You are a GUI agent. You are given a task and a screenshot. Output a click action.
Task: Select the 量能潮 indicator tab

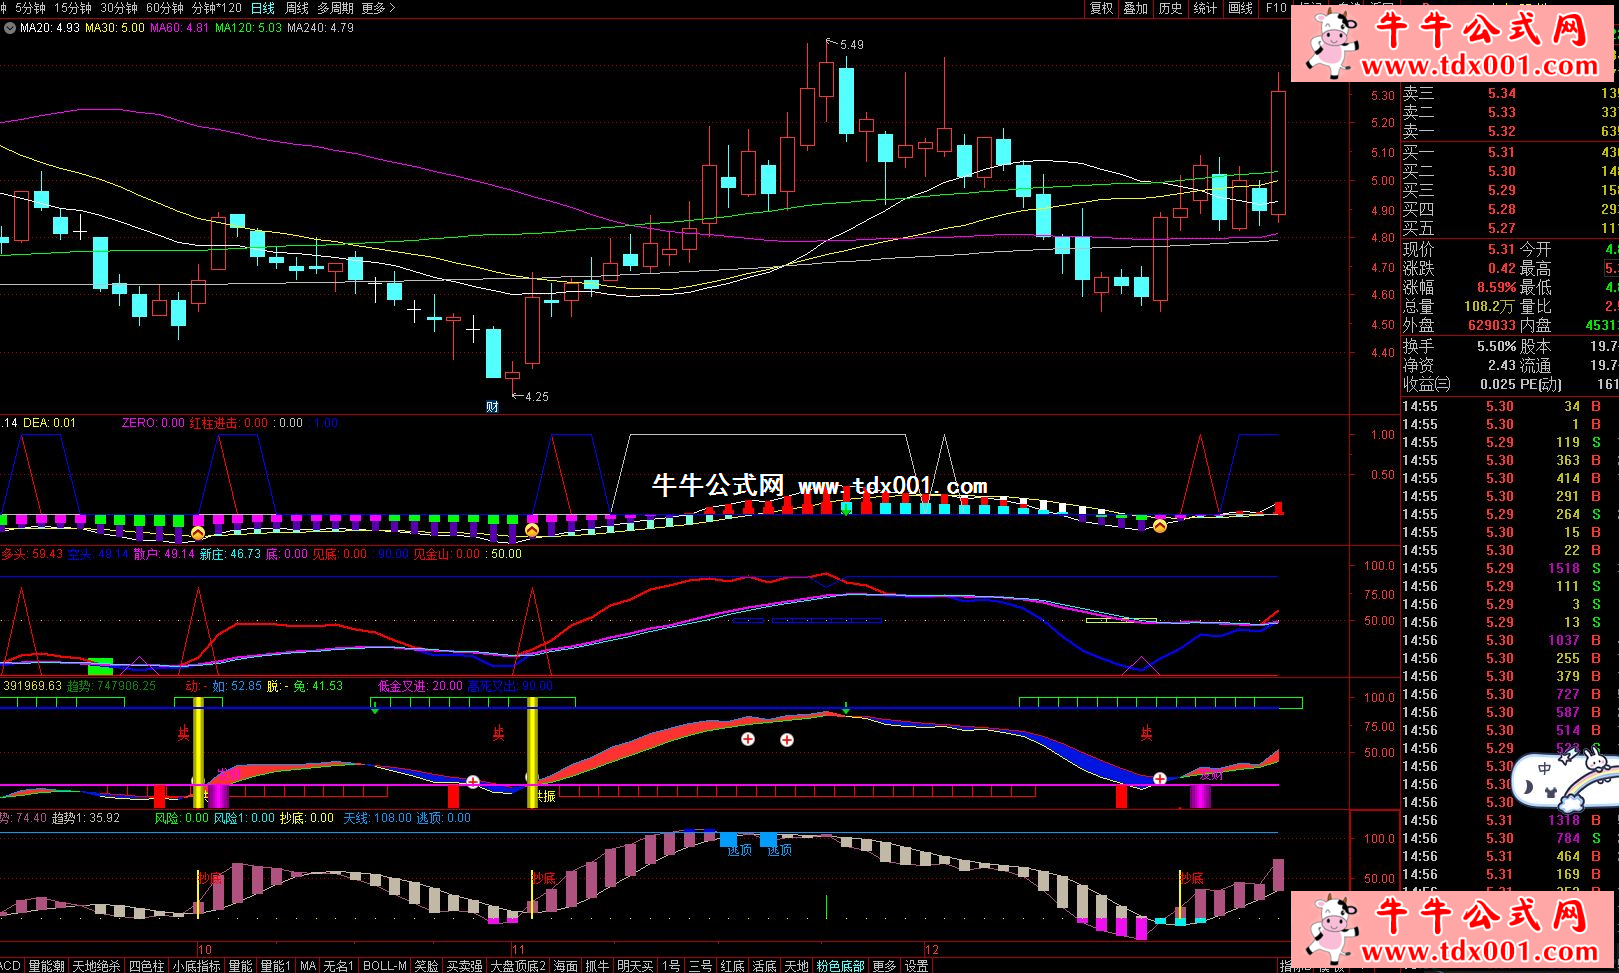pos(46,966)
